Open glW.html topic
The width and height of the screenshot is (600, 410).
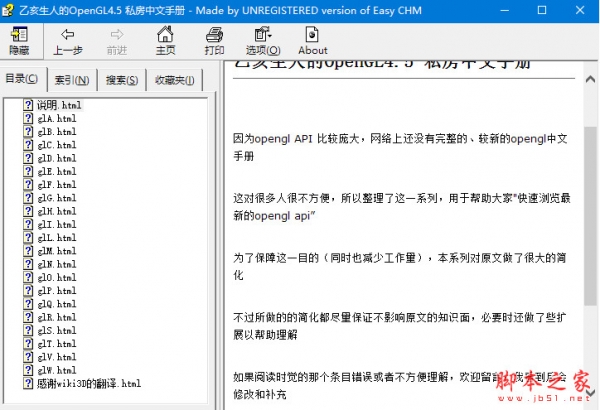tap(57, 370)
